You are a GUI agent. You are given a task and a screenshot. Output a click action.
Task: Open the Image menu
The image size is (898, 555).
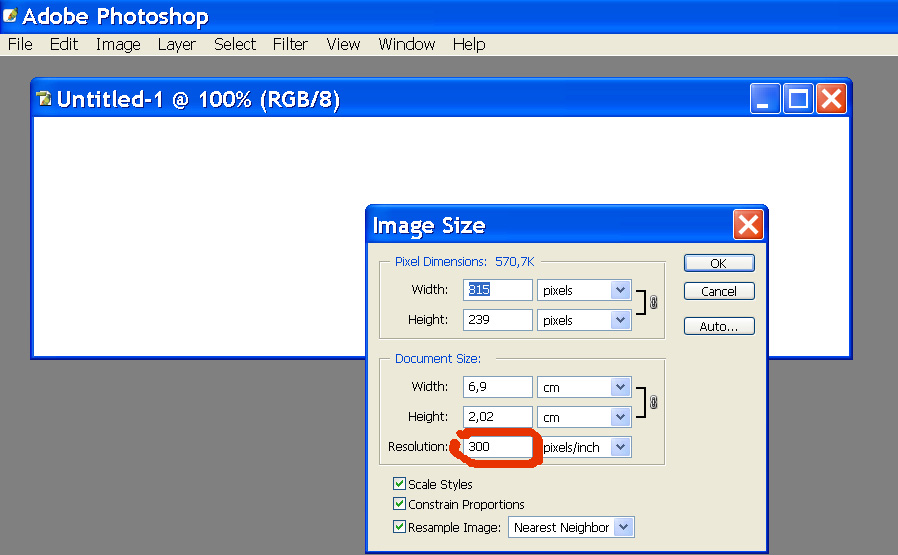118,44
